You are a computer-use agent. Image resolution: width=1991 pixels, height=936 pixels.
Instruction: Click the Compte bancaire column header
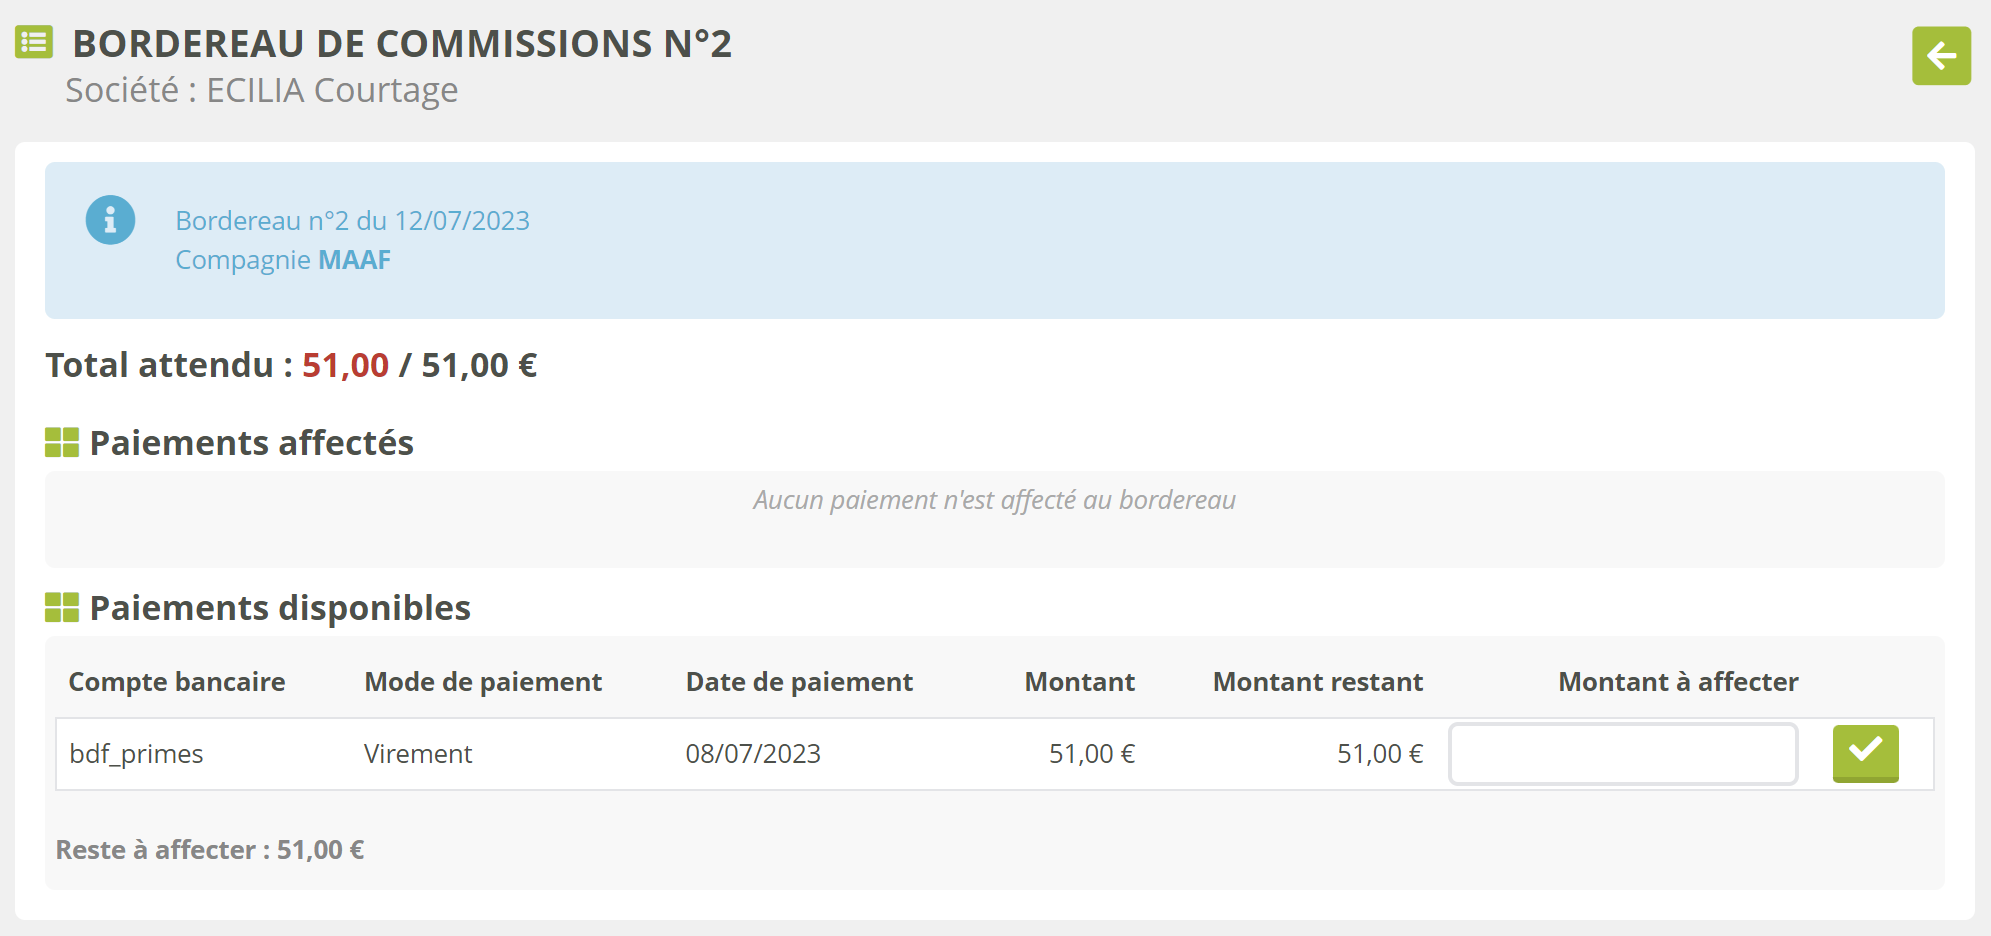pyautogui.click(x=177, y=682)
